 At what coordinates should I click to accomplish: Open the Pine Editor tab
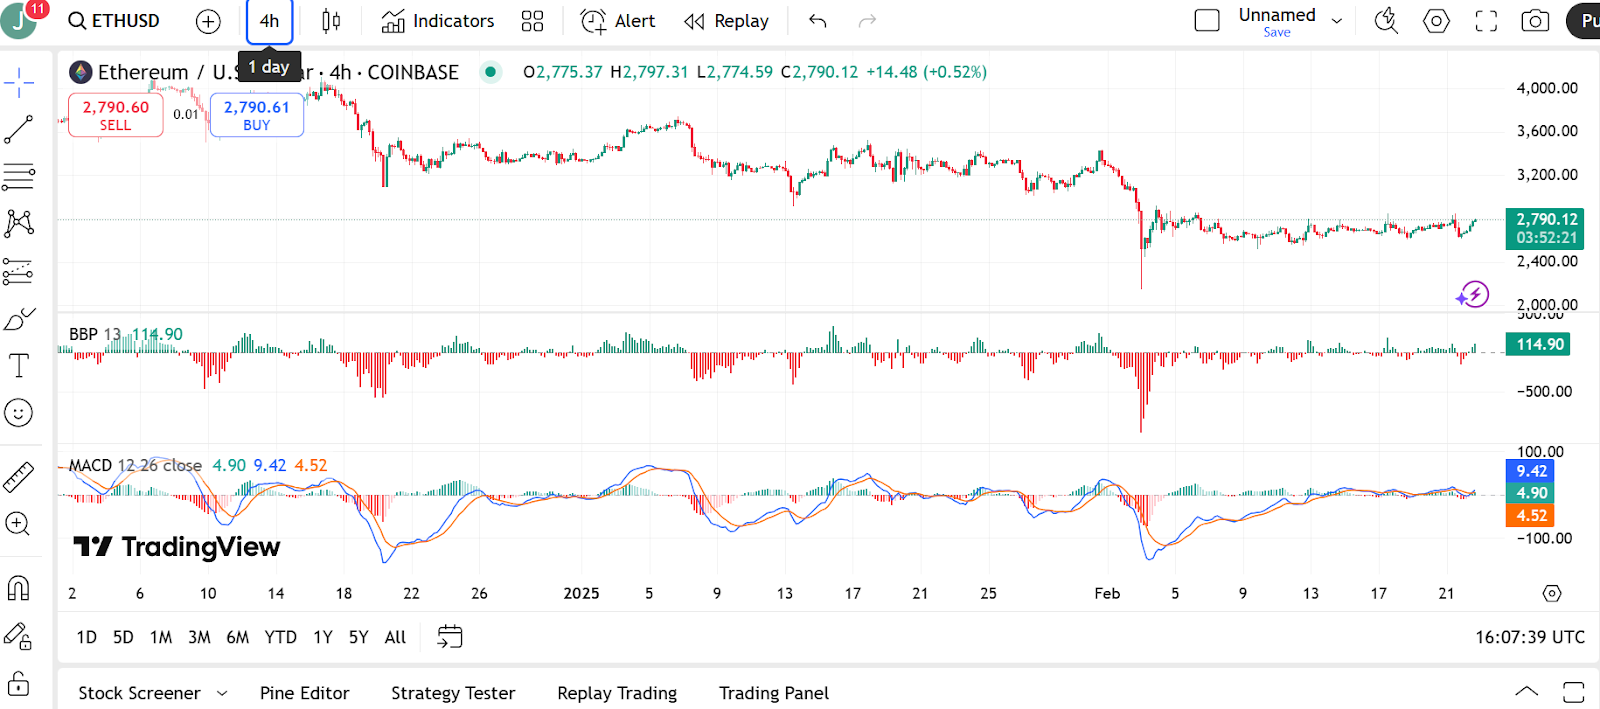pos(305,693)
